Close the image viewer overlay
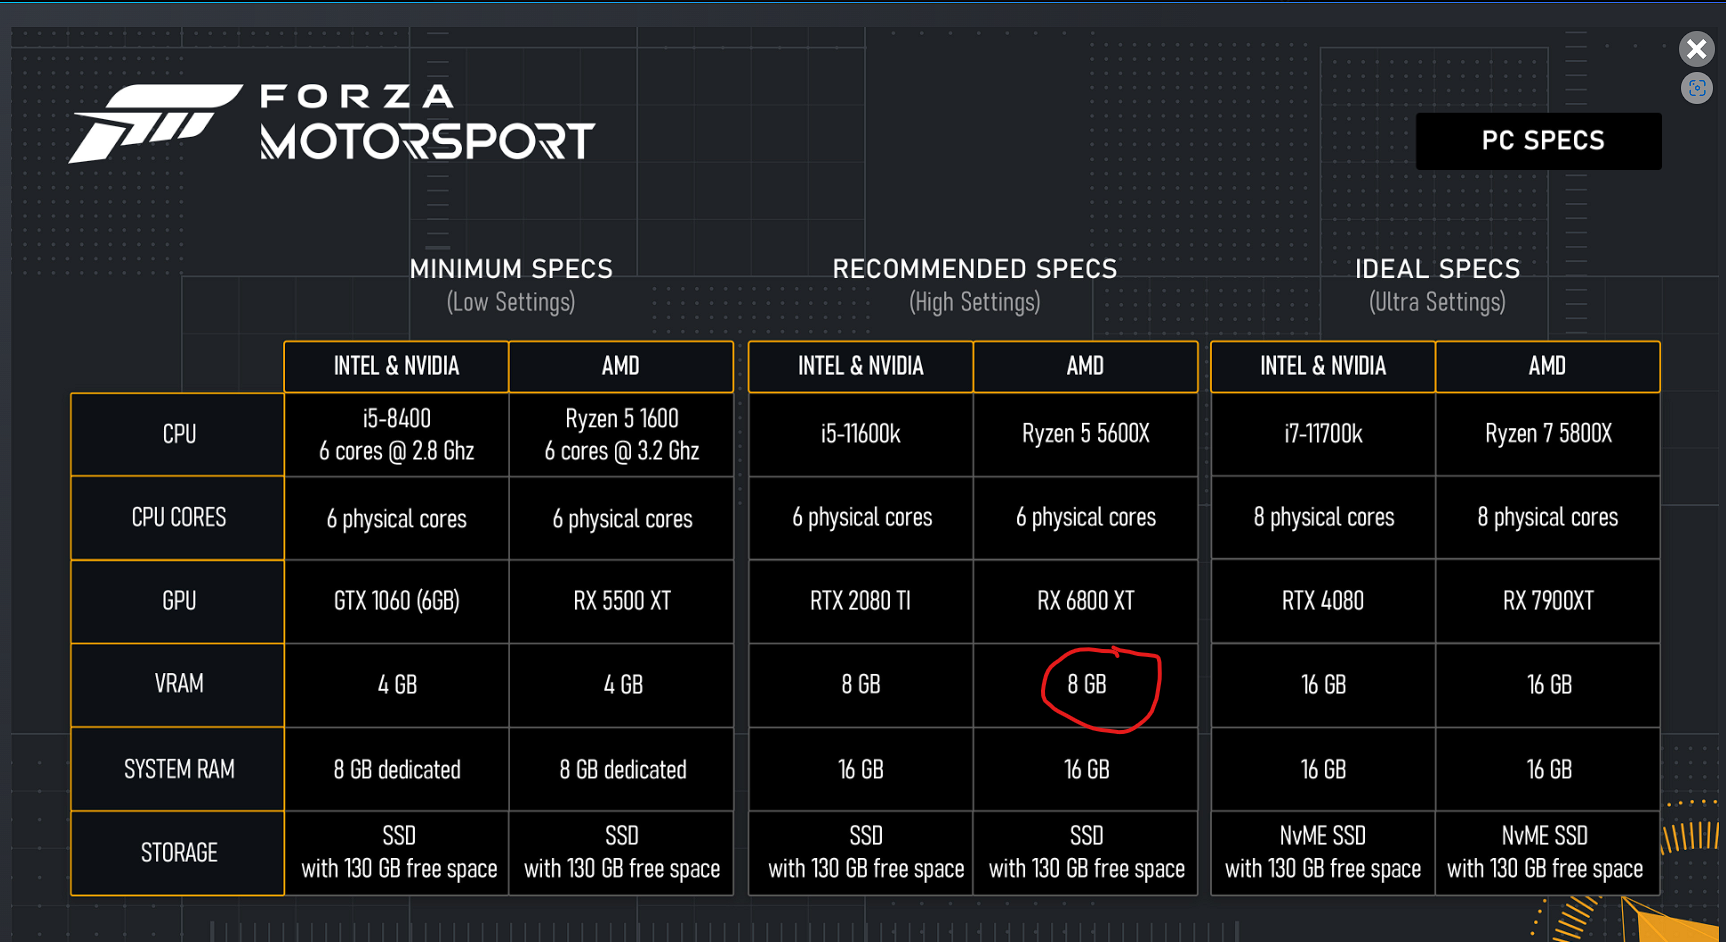1726x942 pixels. point(1696,49)
